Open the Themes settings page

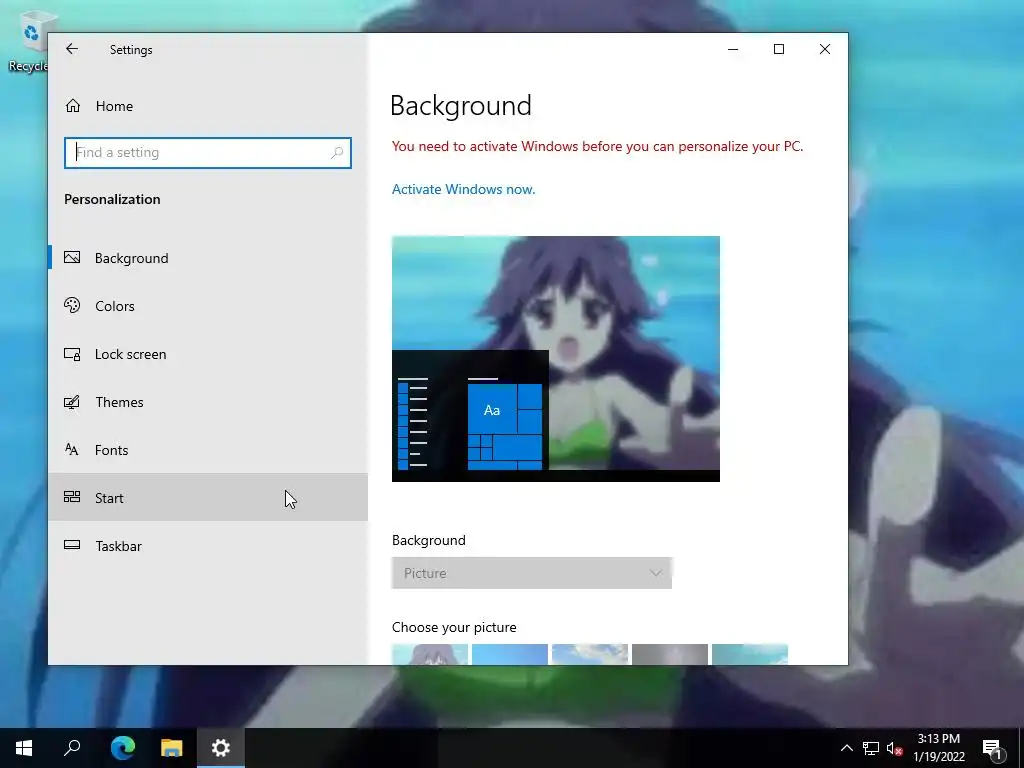[208, 402]
